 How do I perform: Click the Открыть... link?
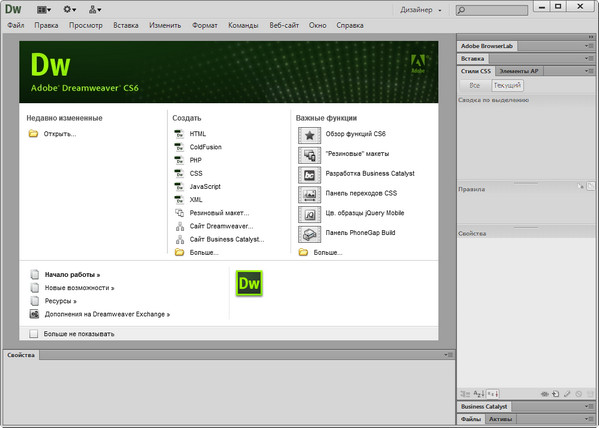tap(60, 134)
